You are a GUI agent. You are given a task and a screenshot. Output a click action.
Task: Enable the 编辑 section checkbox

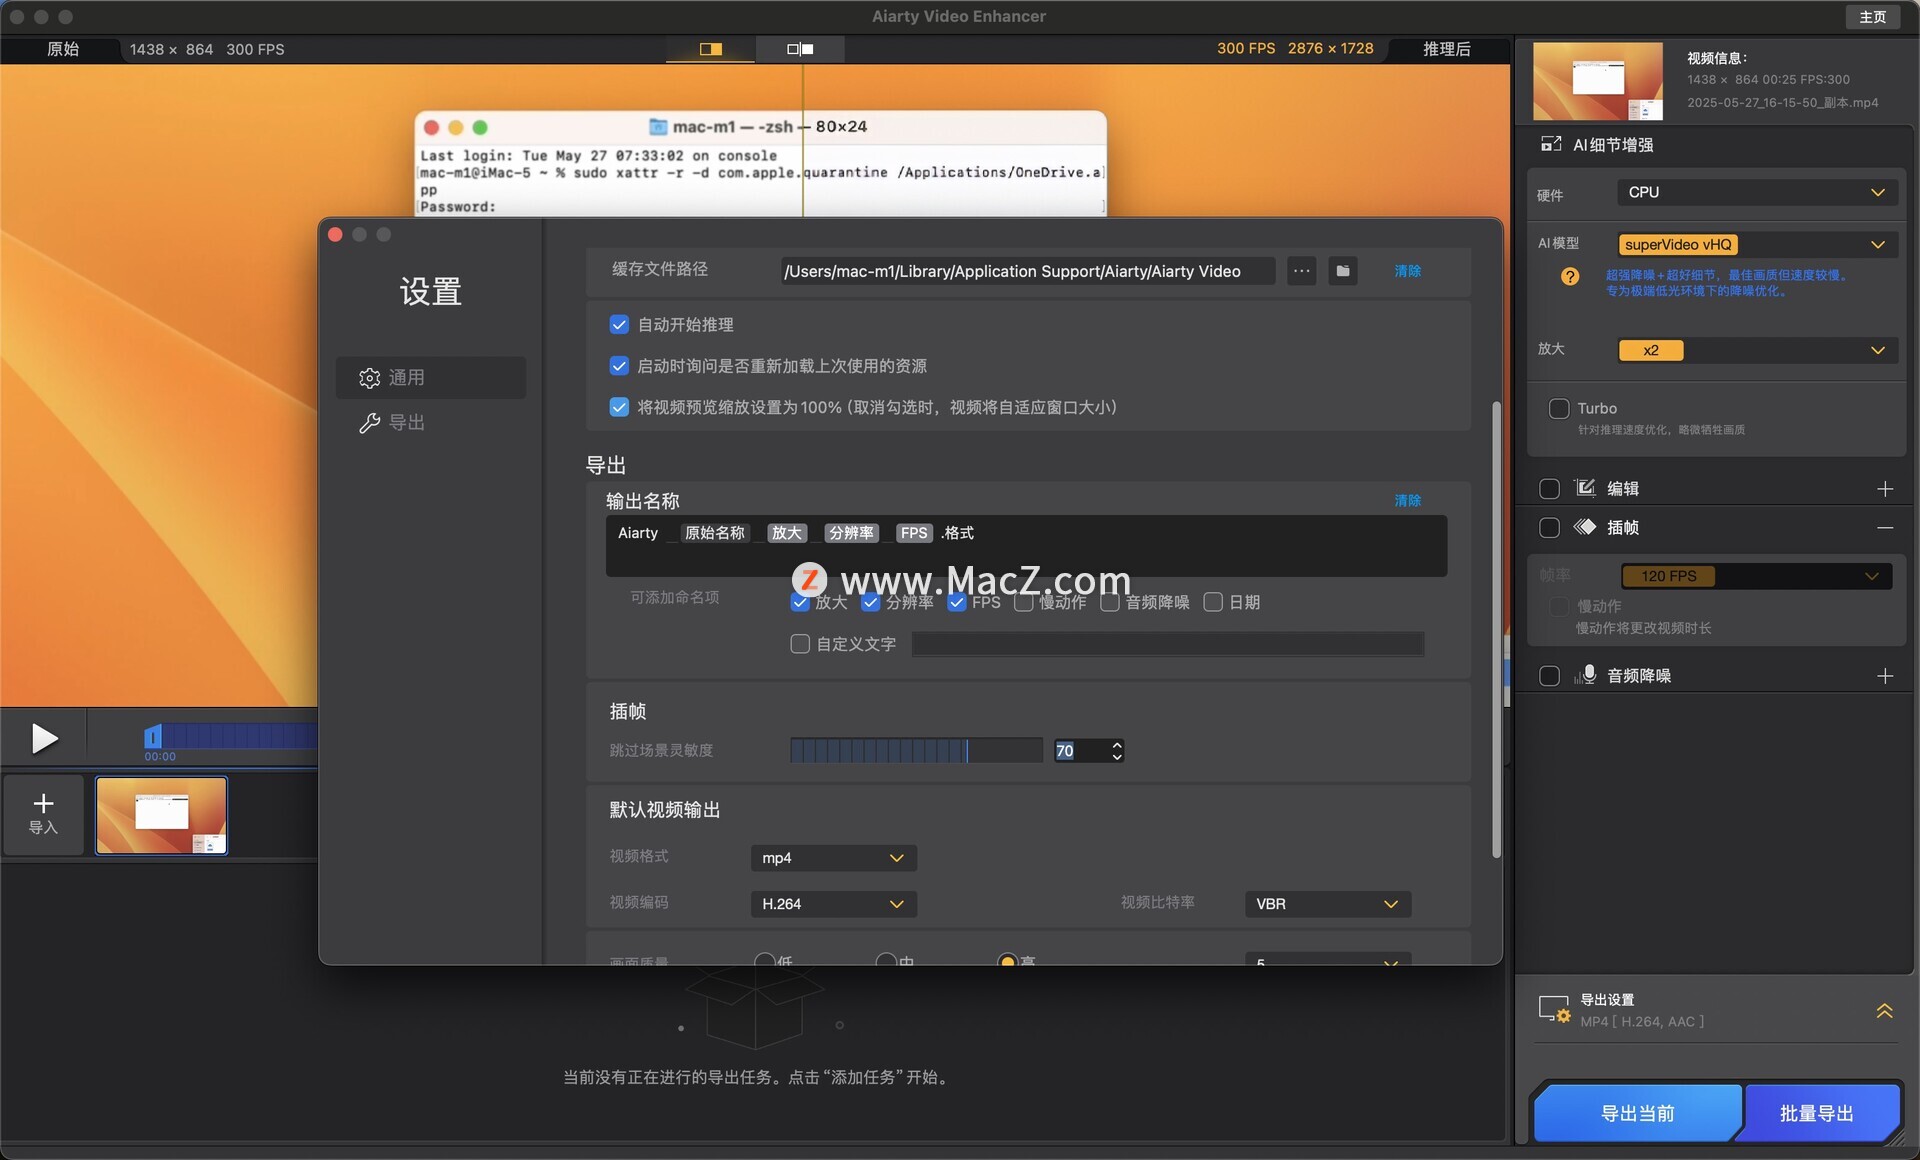click(x=1549, y=488)
